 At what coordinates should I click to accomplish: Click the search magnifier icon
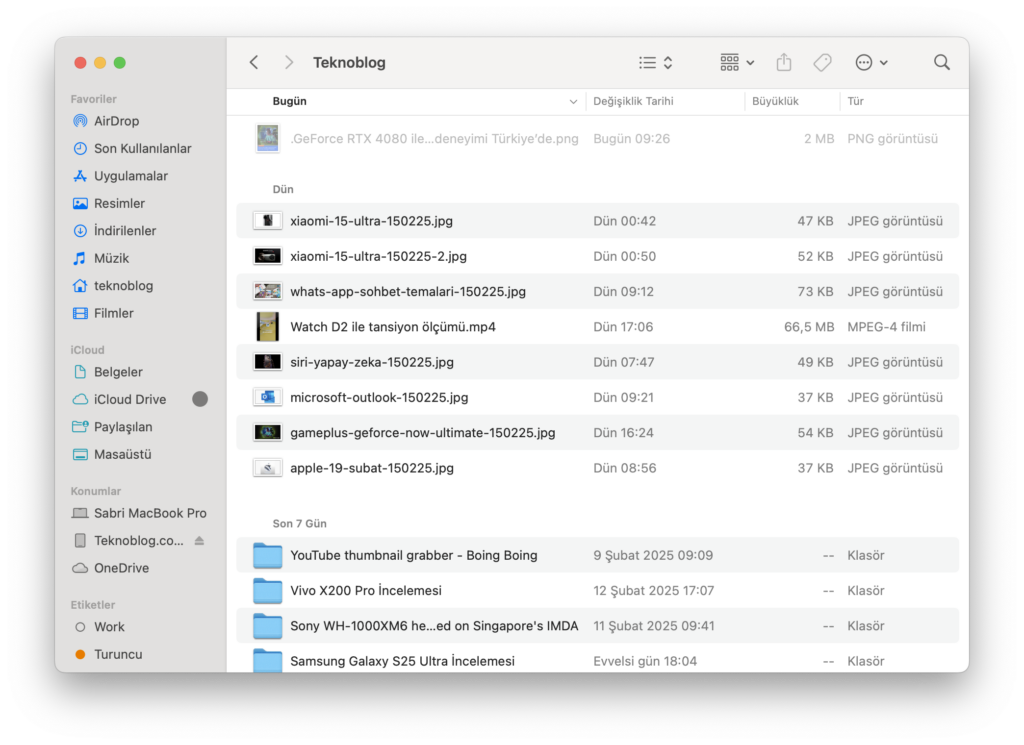(942, 63)
